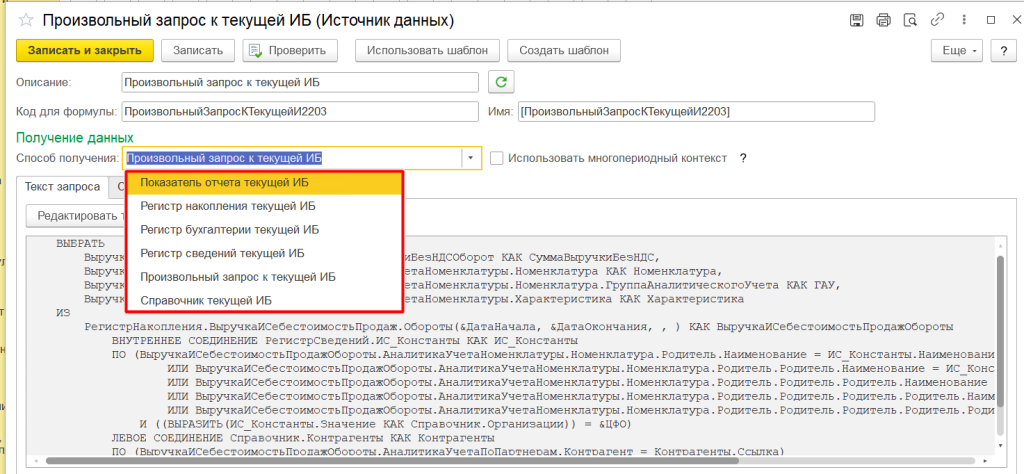
Task: Click the favorites star next to the title
Action: click(x=24, y=19)
